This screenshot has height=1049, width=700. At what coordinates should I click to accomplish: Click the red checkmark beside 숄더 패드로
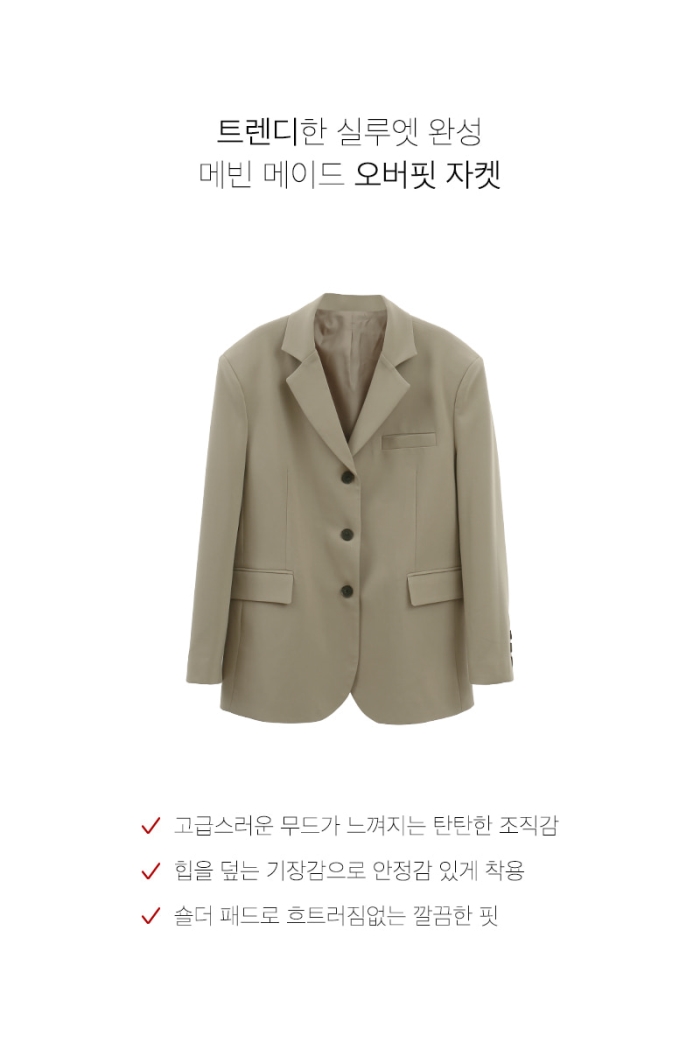pyautogui.click(x=151, y=915)
